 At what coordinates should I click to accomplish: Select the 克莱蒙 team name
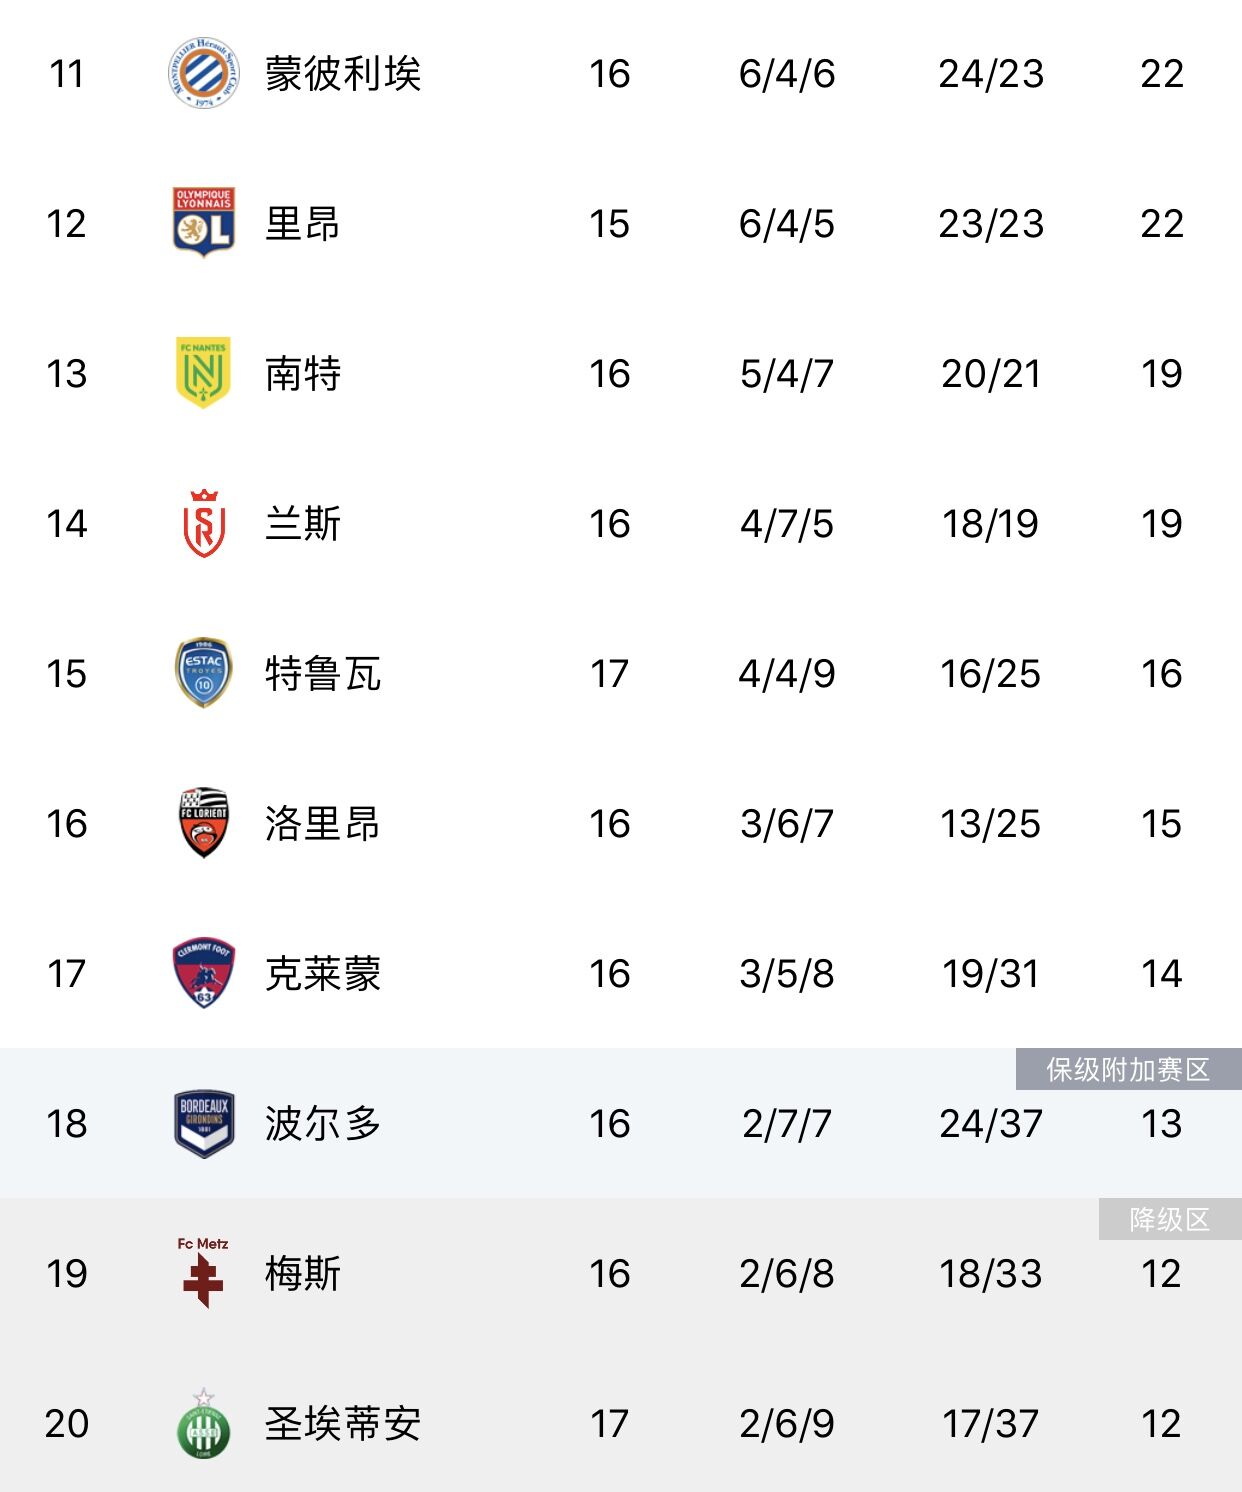323,974
